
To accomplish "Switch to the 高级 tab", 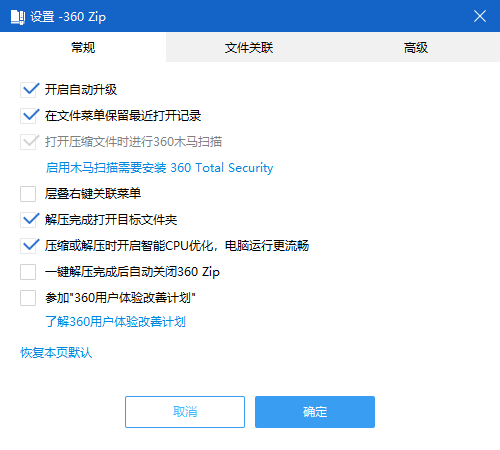I will tap(416, 47).
